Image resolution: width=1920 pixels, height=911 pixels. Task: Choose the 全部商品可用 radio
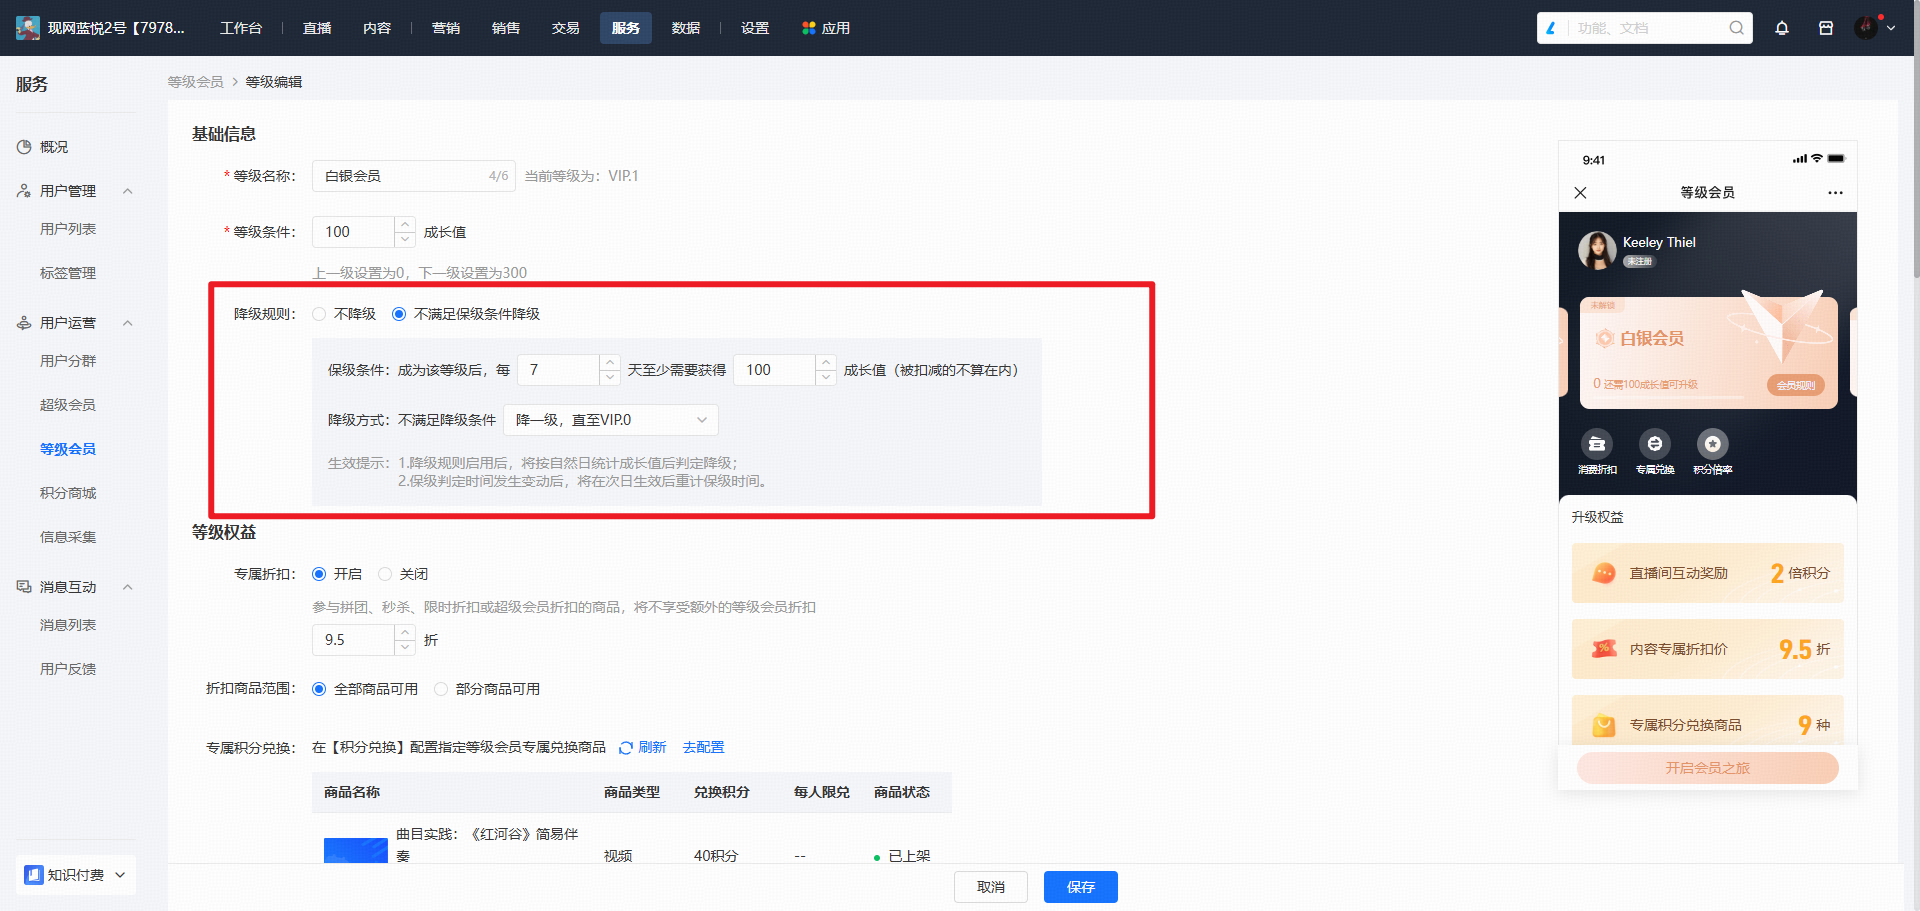[319, 689]
